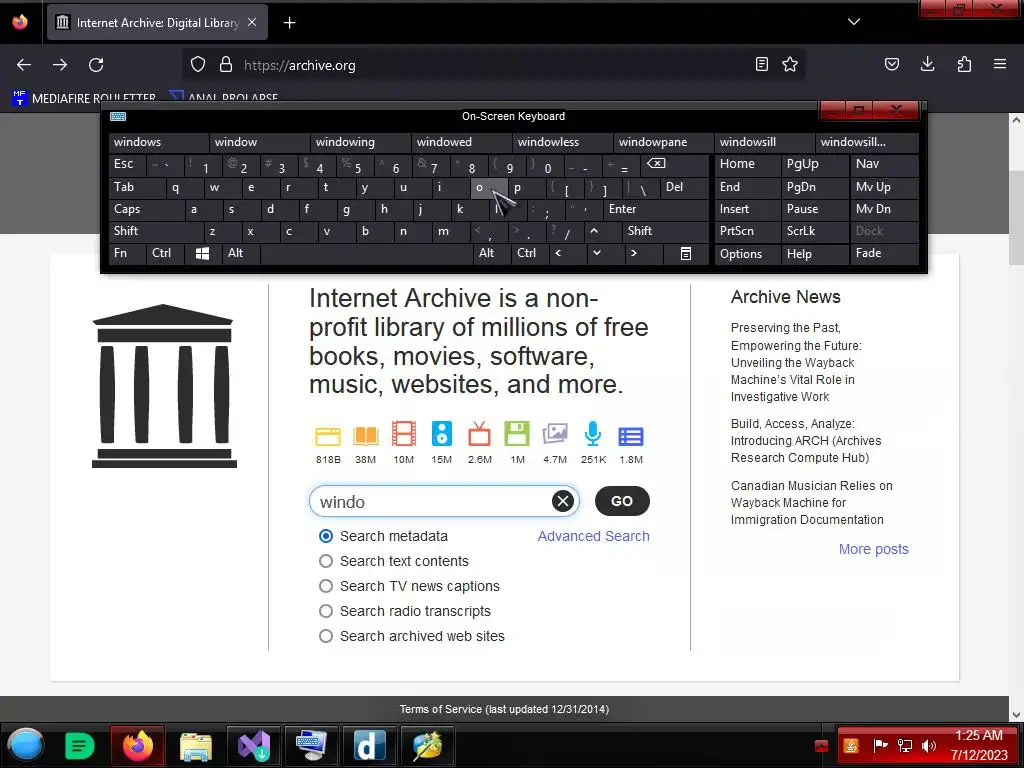Click the Fade key on On-Screen Keyboard
This screenshot has height=768, width=1024.
point(884,253)
